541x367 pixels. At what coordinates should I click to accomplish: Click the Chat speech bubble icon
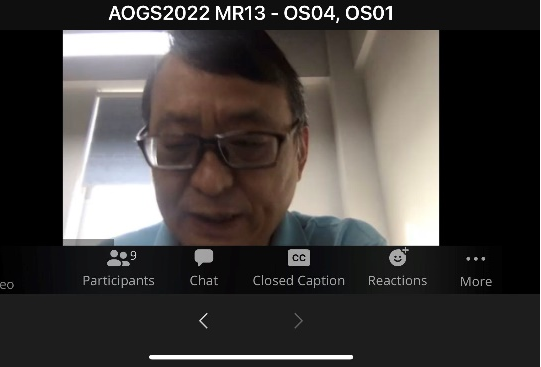(x=204, y=257)
